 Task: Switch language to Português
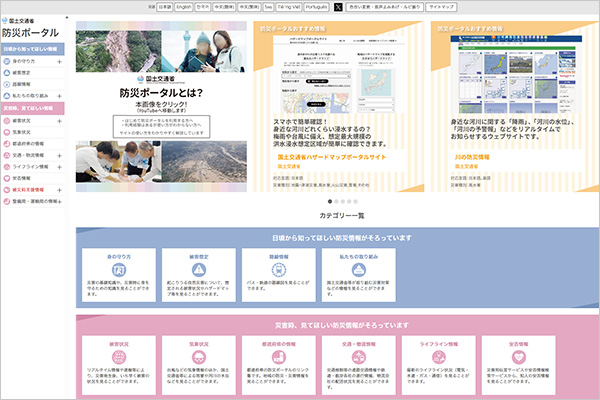click(316, 7)
